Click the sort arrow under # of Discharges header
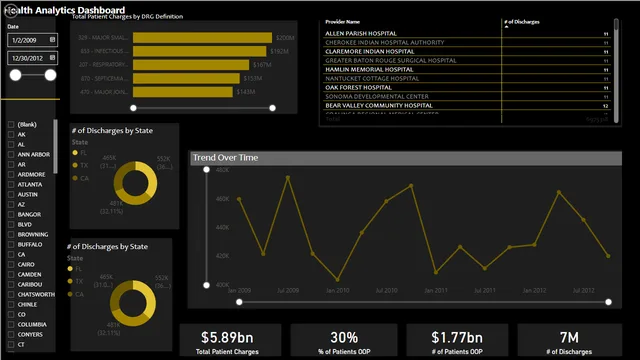 pyautogui.click(x=507, y=27)
